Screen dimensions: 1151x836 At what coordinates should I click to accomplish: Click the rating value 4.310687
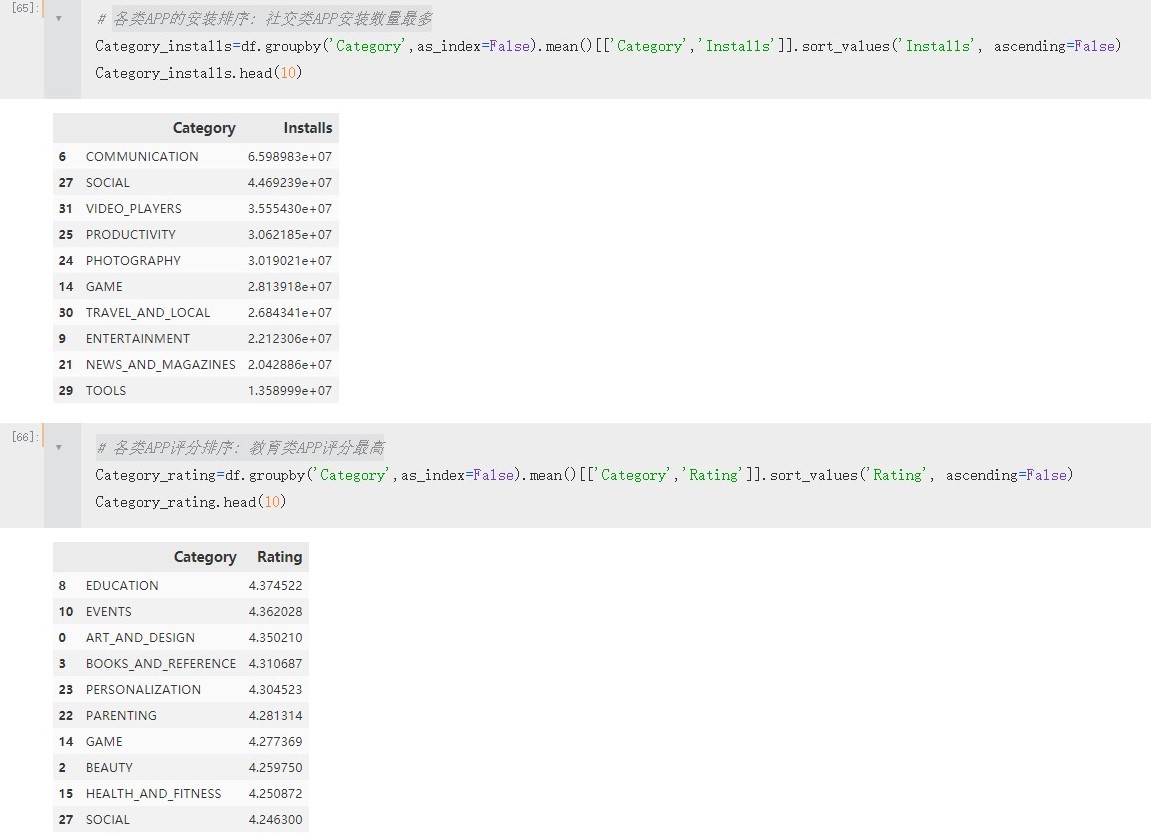(x=275, y=664)
